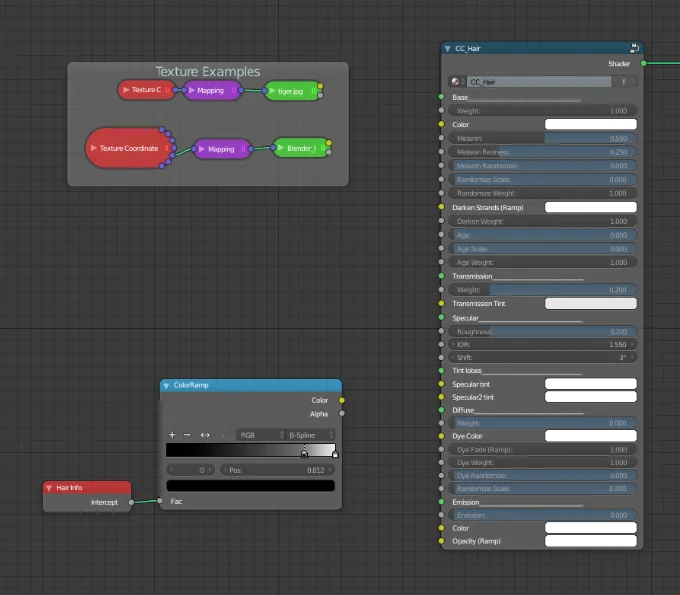Click the Melanin Redness slider at 0.250
The width and height of the screenshot is (680, 595).
pyautogui.click(x=542, y=152)
